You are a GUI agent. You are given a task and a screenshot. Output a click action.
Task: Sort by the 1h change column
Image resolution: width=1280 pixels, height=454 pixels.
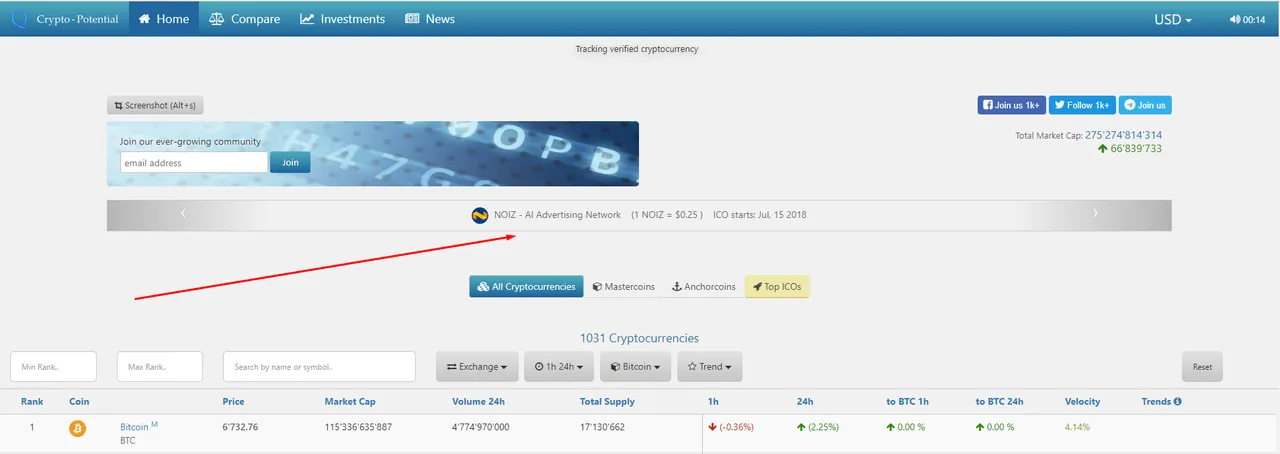pyautogui.click(x=712, y=401)
